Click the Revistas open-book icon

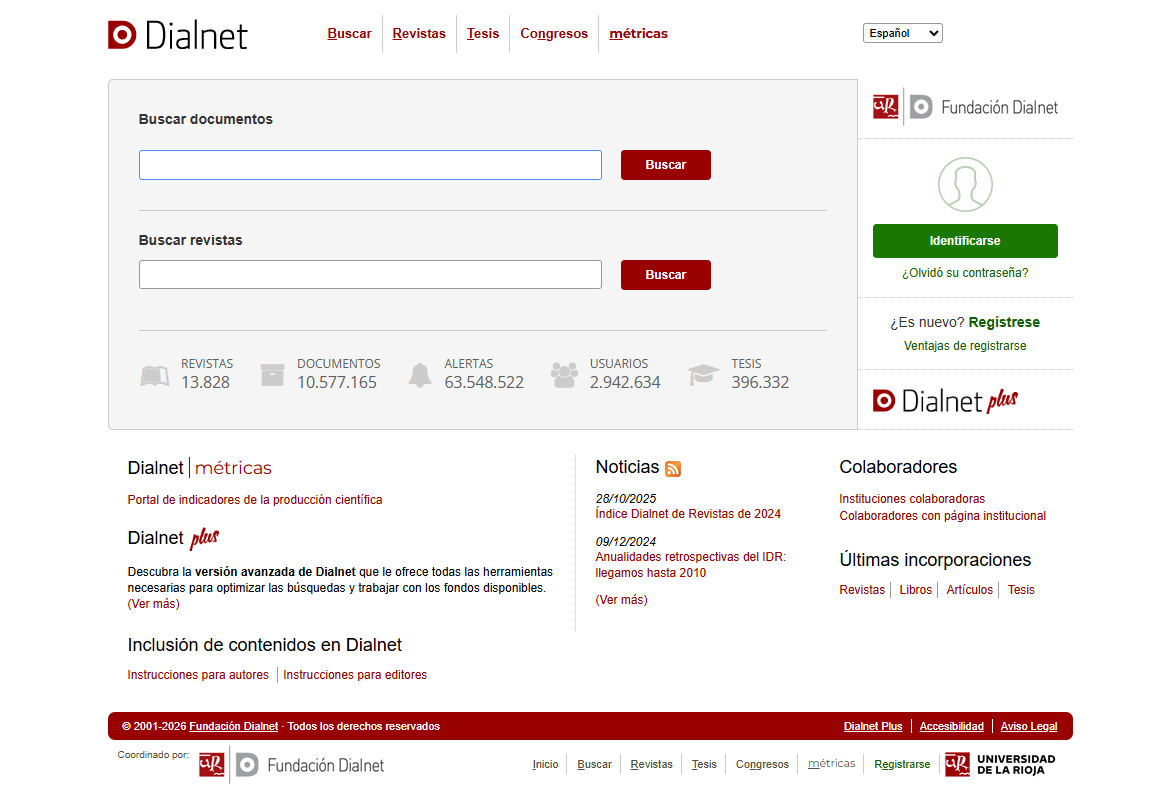(155, 376)
